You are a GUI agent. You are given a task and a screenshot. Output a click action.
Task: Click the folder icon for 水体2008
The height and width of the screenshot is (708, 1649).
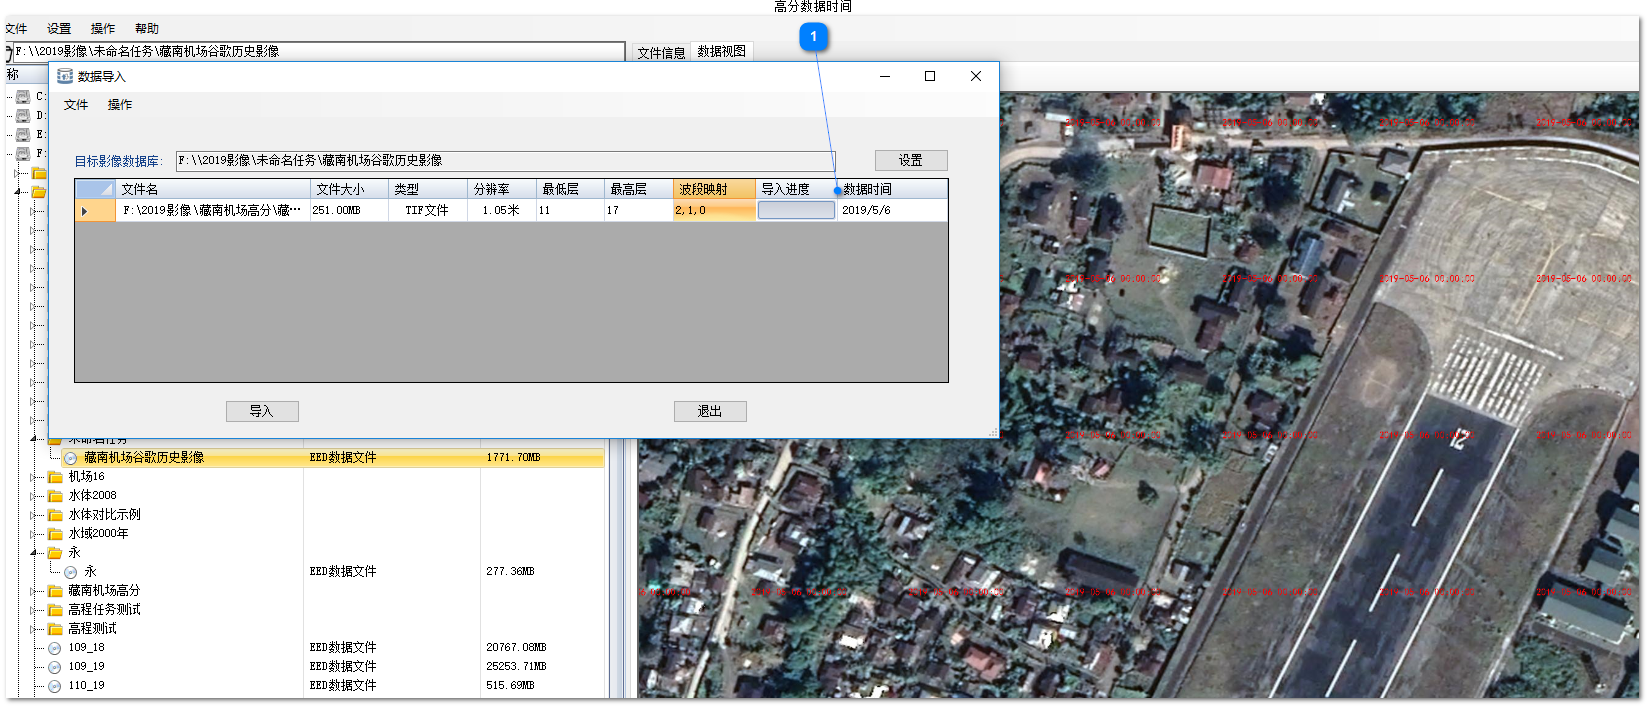56,496
